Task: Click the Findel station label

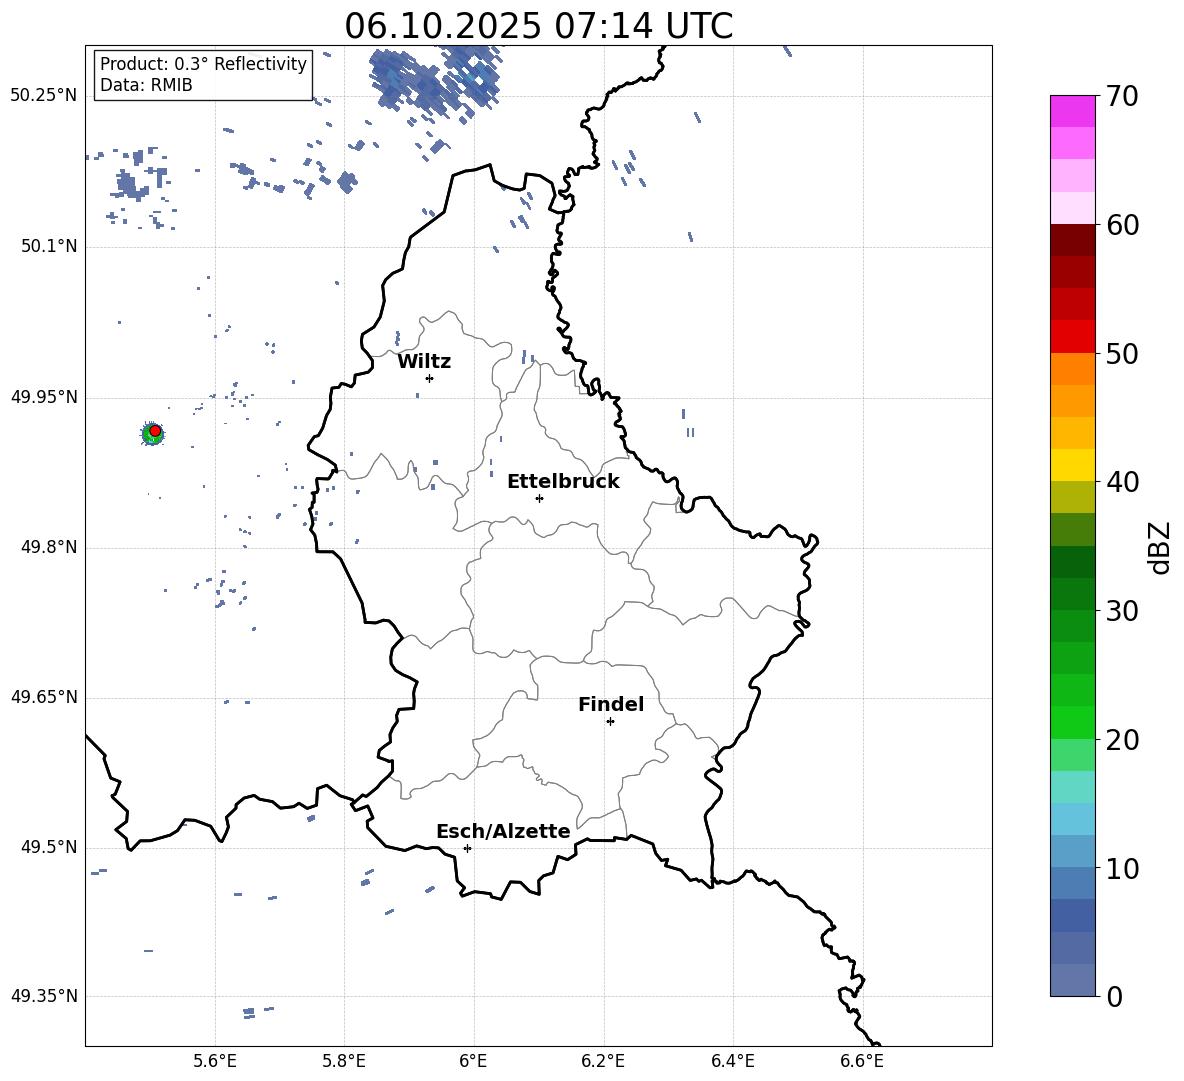Action: click(611, 704)
